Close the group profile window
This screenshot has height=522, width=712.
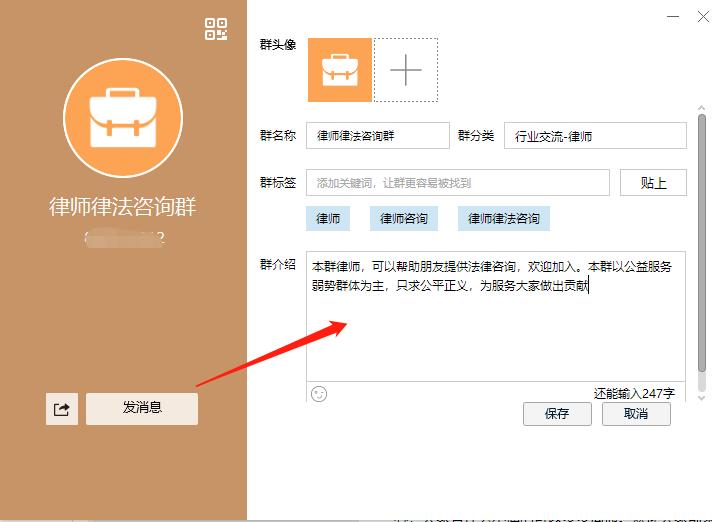(x=703, y=17)
